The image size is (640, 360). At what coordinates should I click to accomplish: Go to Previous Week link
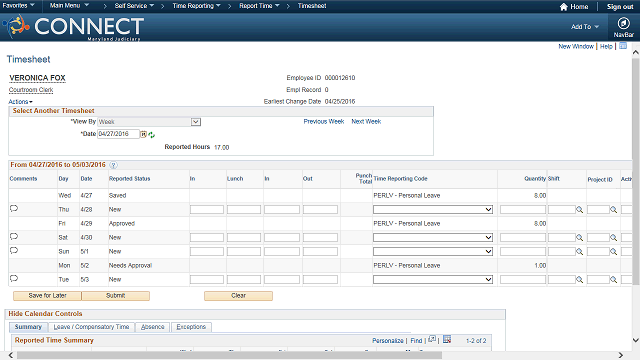[x=324, y=122]
